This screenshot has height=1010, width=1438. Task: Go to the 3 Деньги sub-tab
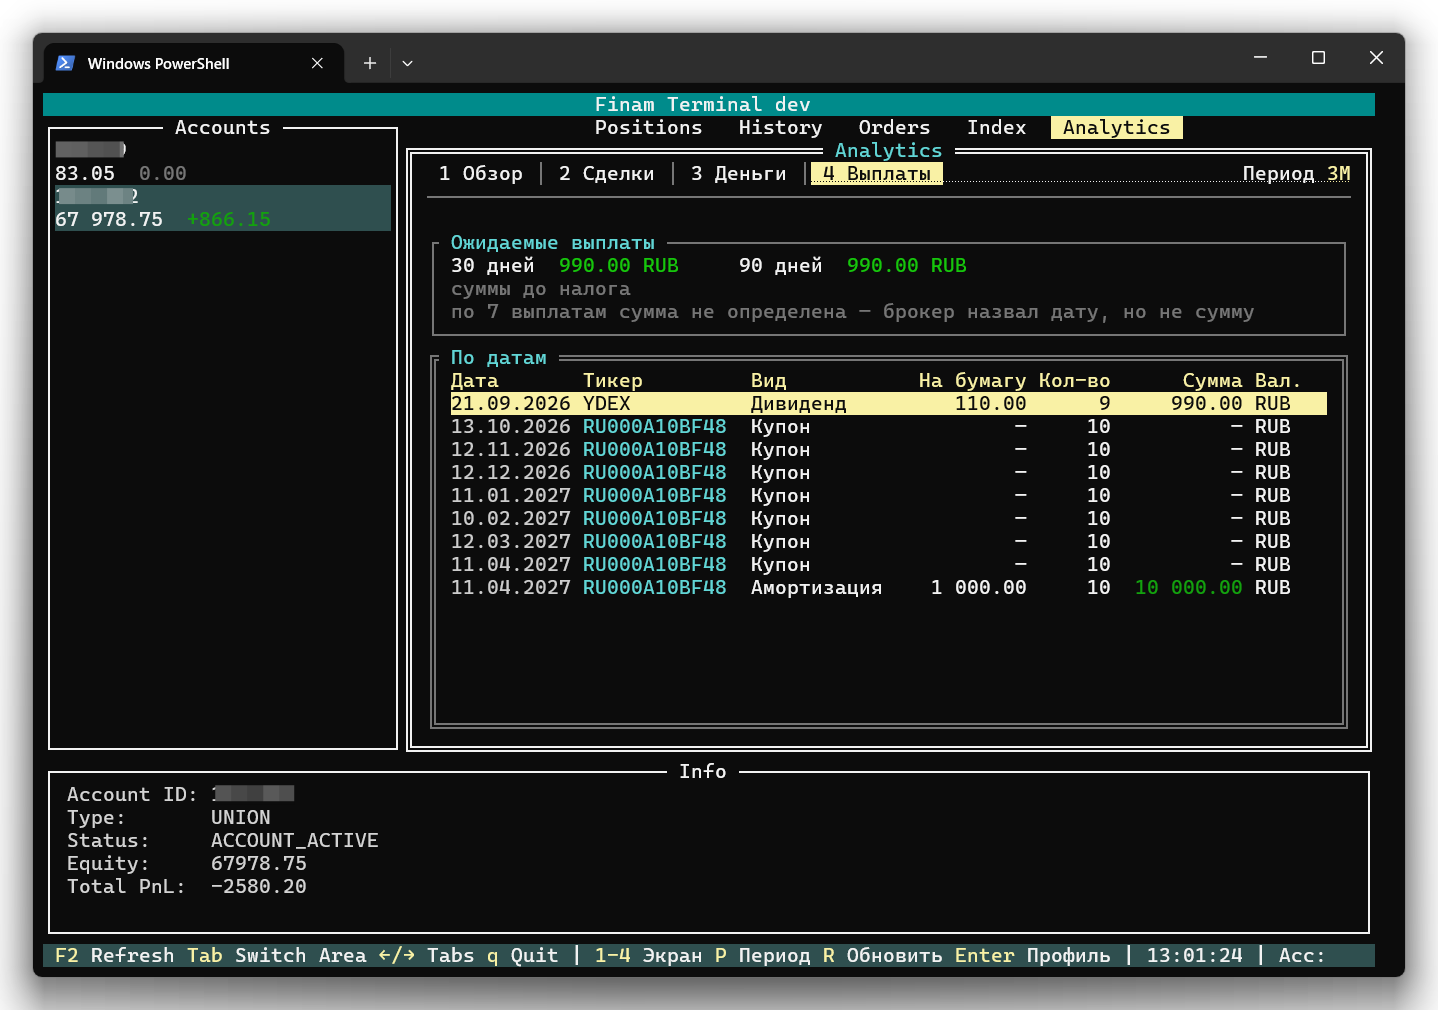pyautogui.click(x=738, y=174)
